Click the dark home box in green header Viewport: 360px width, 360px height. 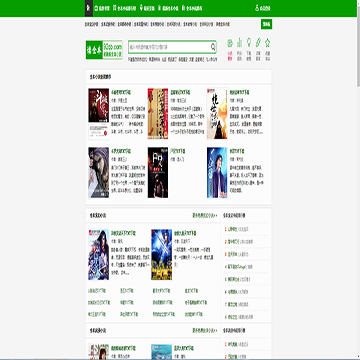click(x=88, y=8)
